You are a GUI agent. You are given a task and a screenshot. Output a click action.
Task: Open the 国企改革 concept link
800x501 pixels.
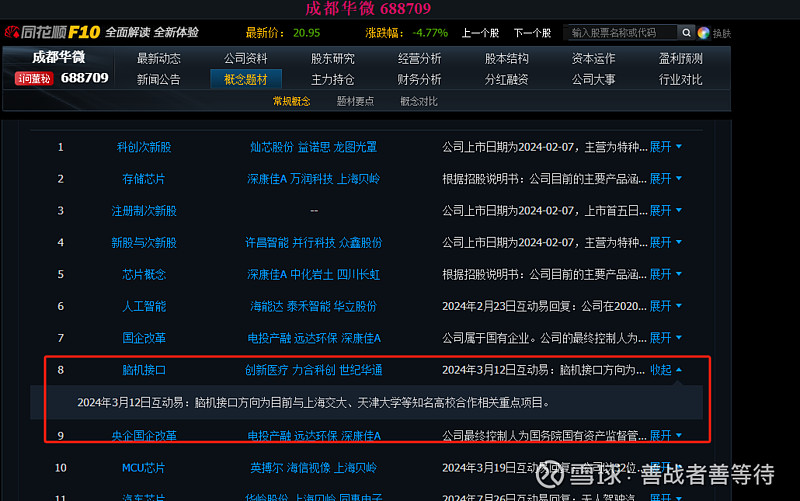[x=144, y=338]
